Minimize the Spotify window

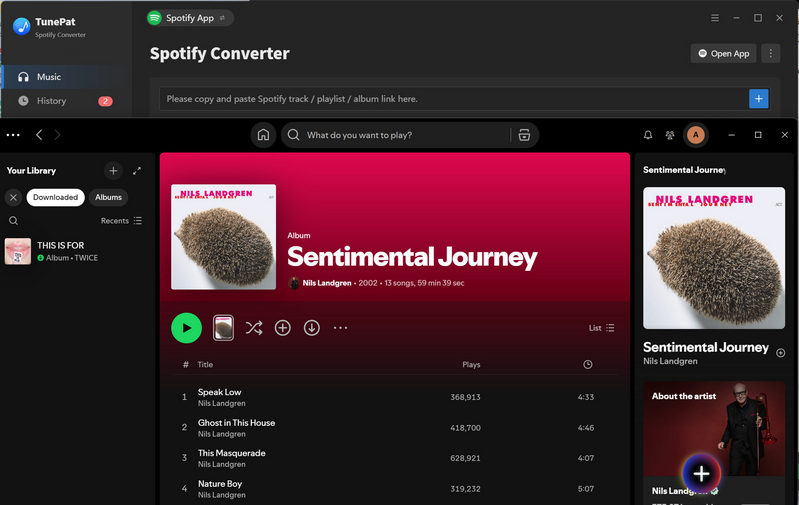pyautogui.click(x=731, y=135)
